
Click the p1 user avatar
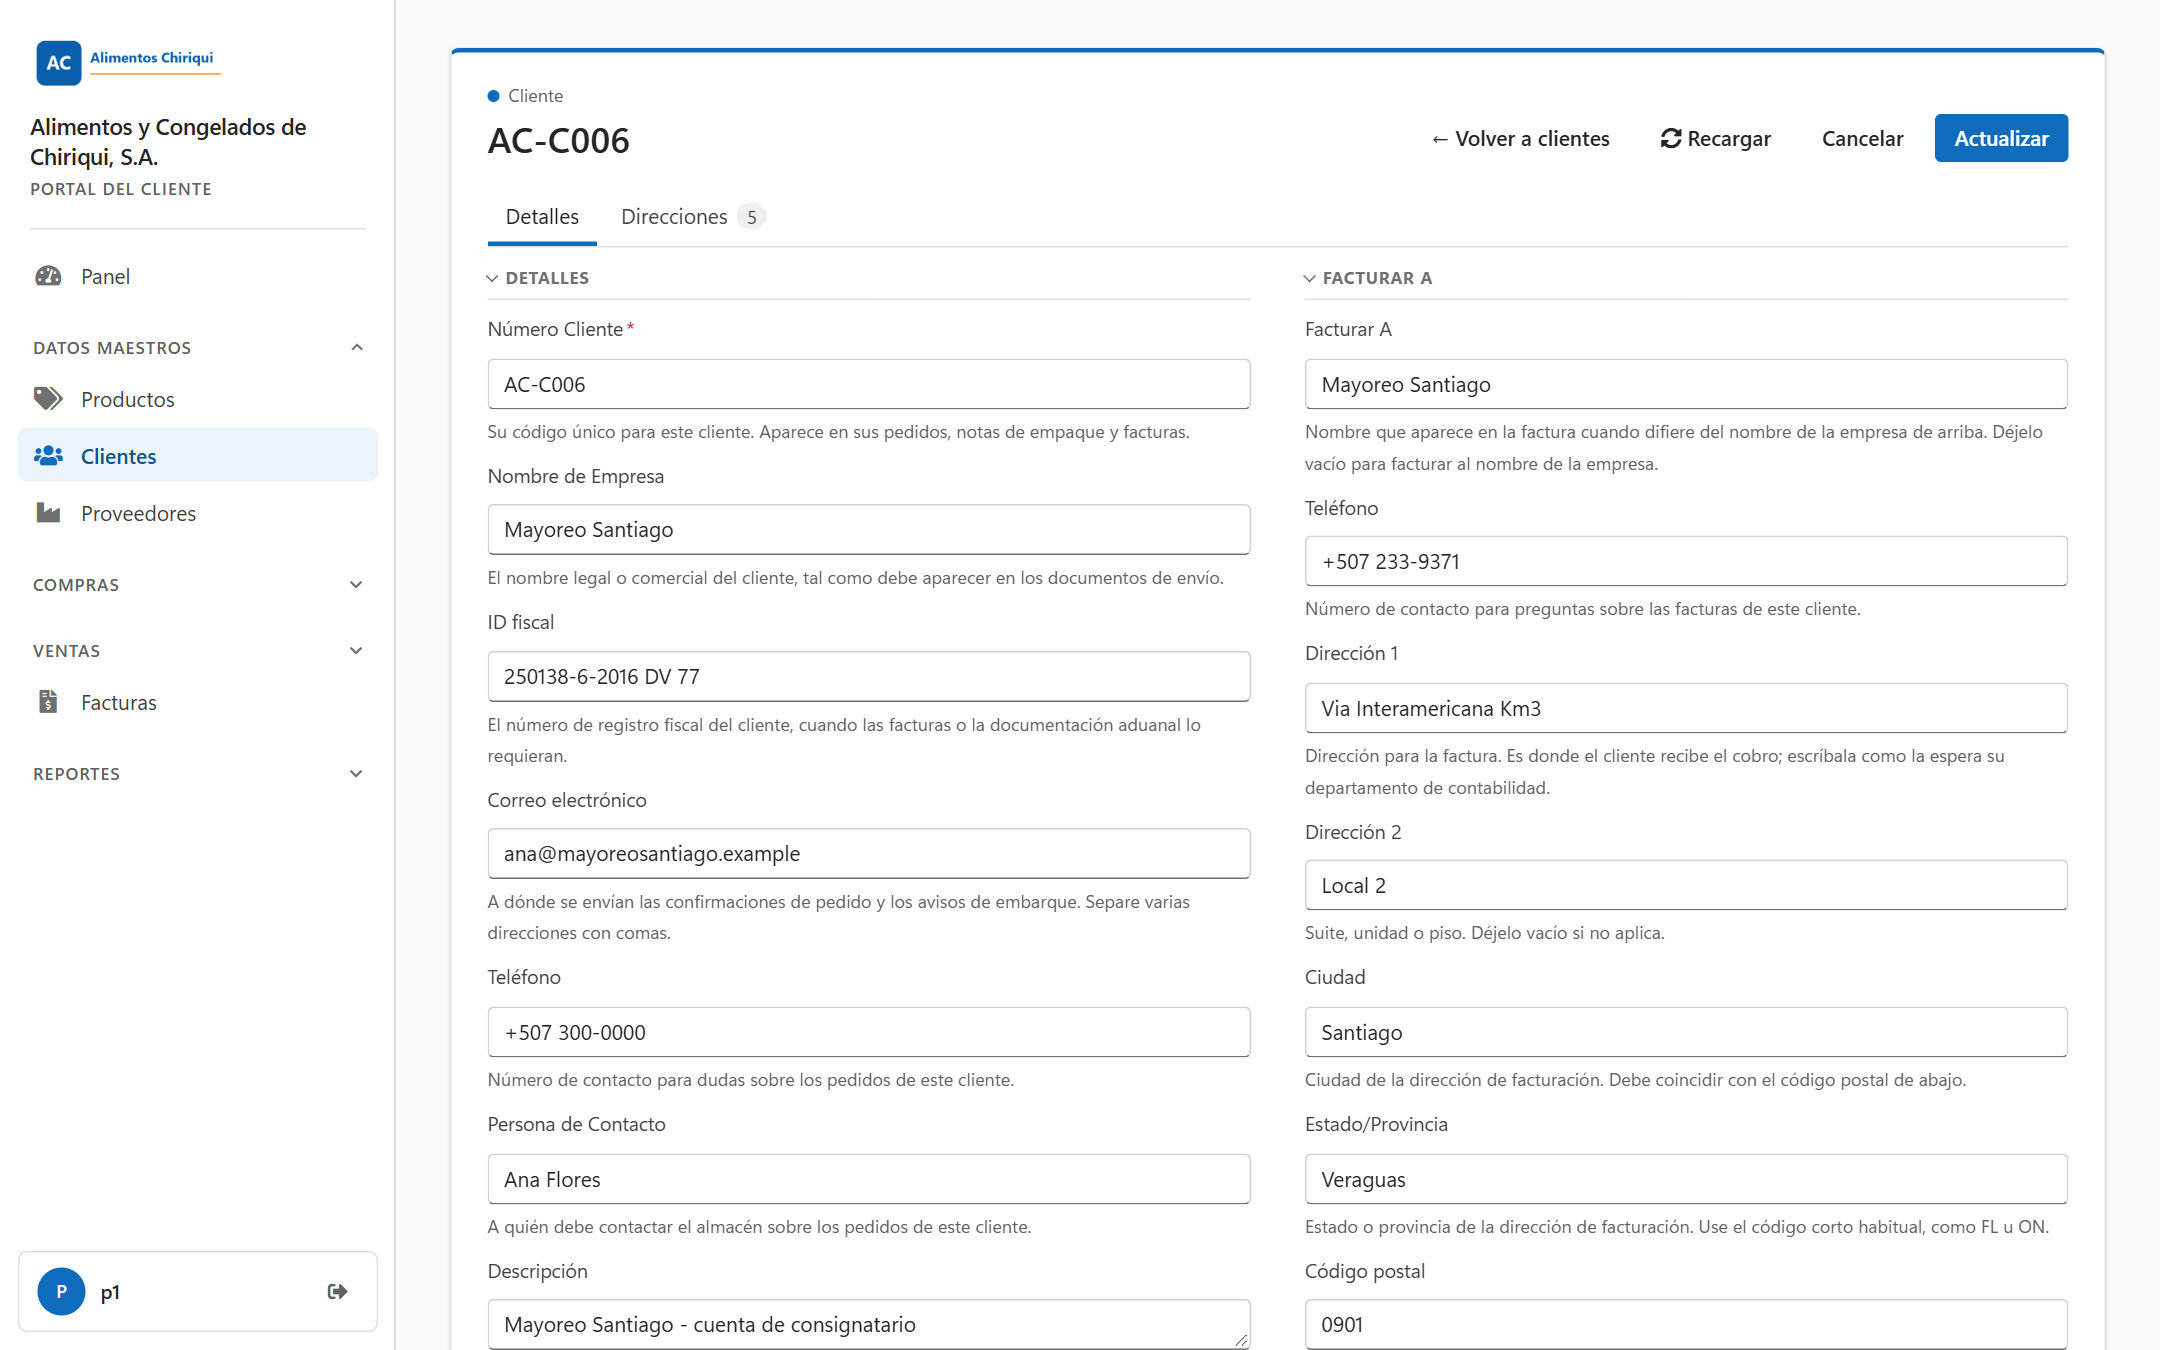pyautogui.click(x=61, y=1291)
